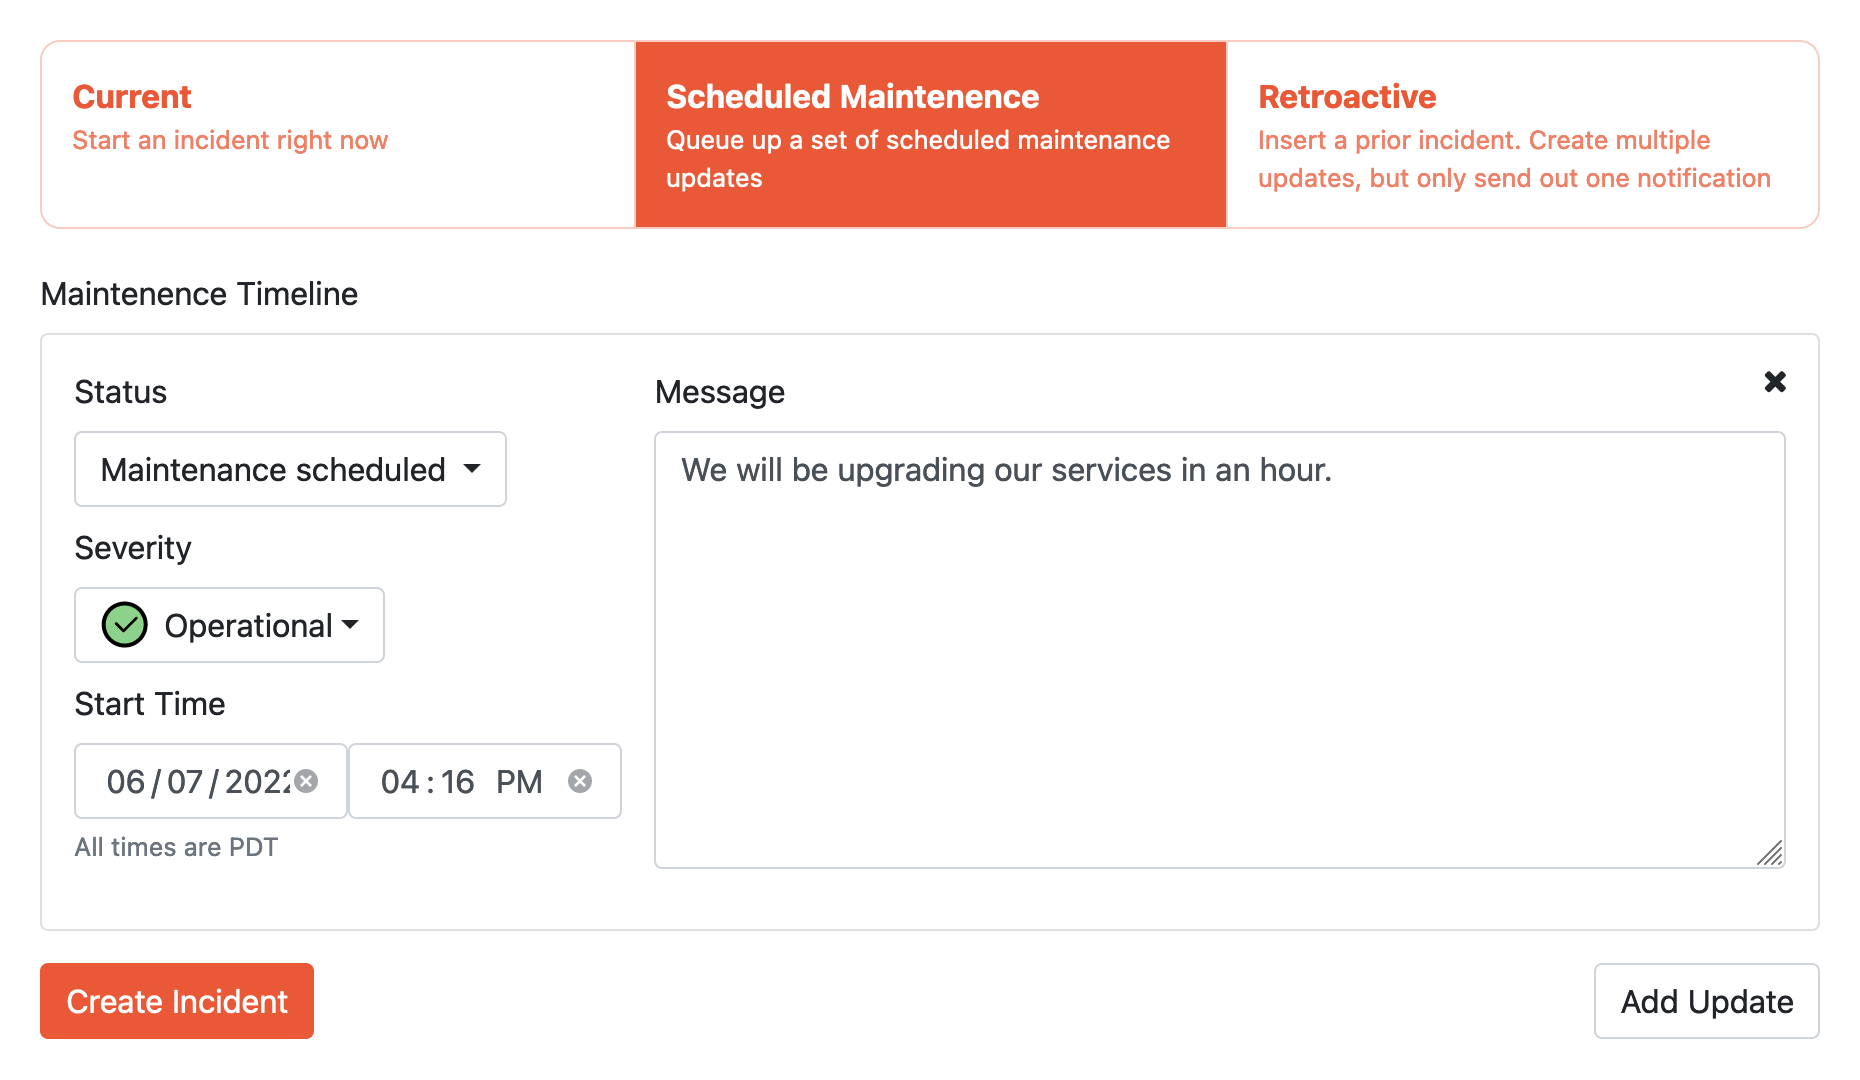The height and width of the screenshot is (1080, 1860).
Task: Click inside the Message text area
Action: [1219, 650]
